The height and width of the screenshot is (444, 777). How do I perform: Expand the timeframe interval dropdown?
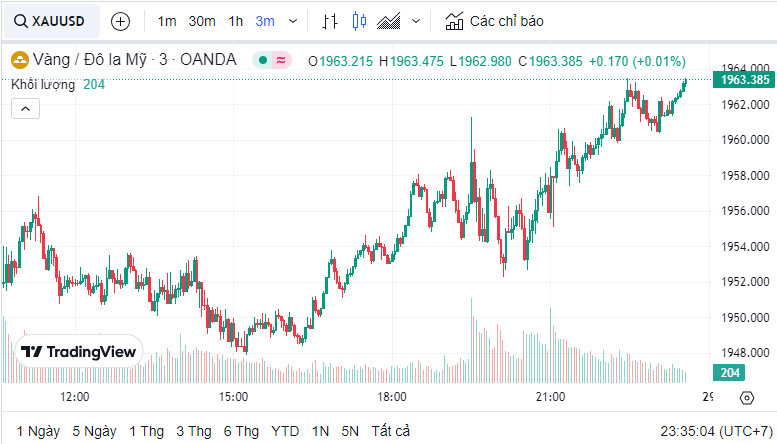pyautogui.click(x=292, y=20)
